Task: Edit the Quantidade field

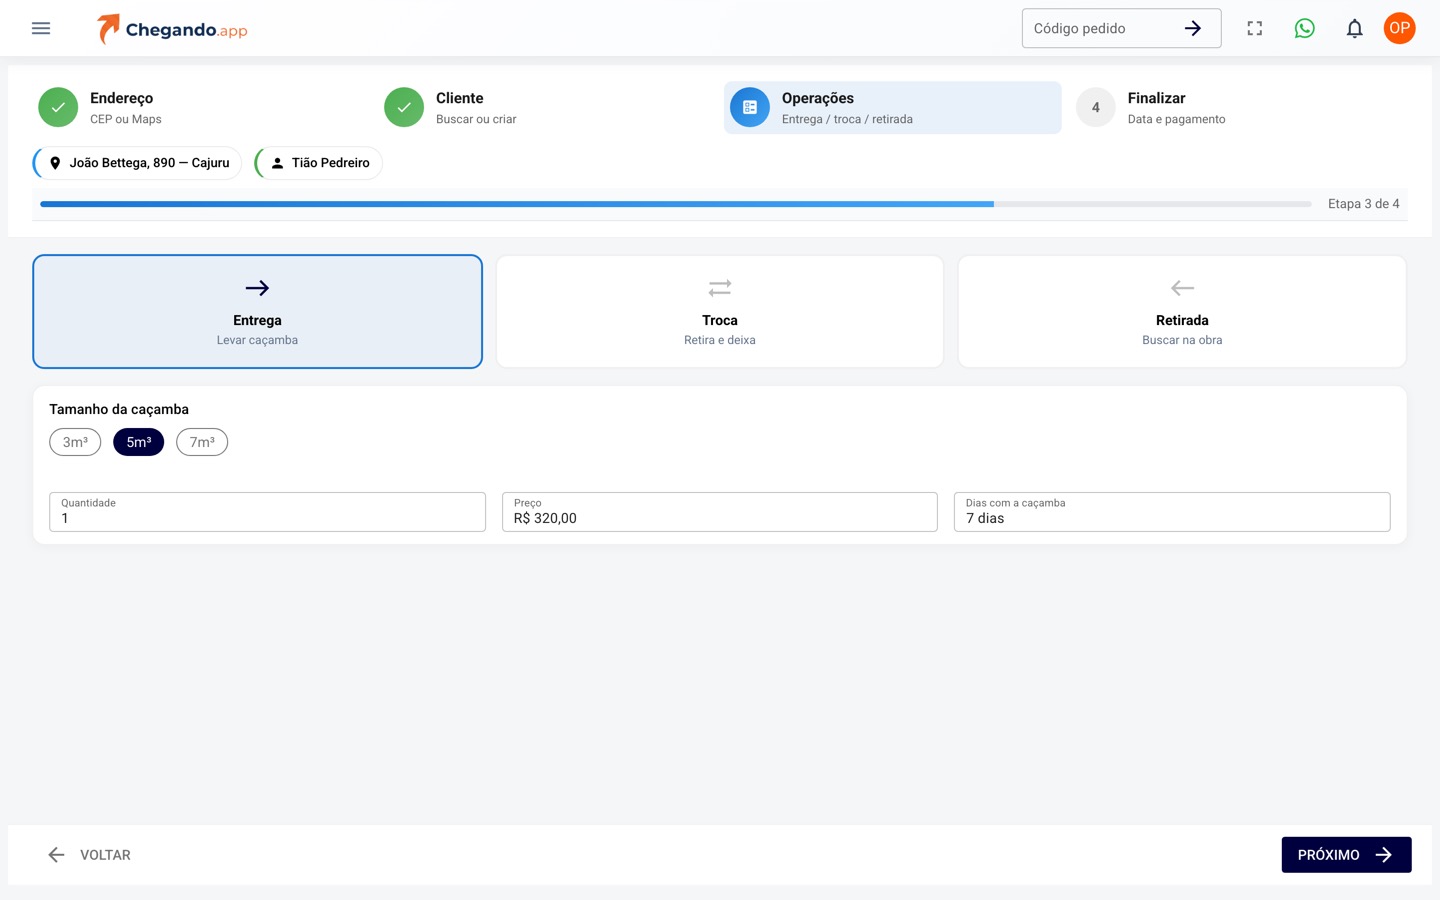Action: [x=267, y=512]
